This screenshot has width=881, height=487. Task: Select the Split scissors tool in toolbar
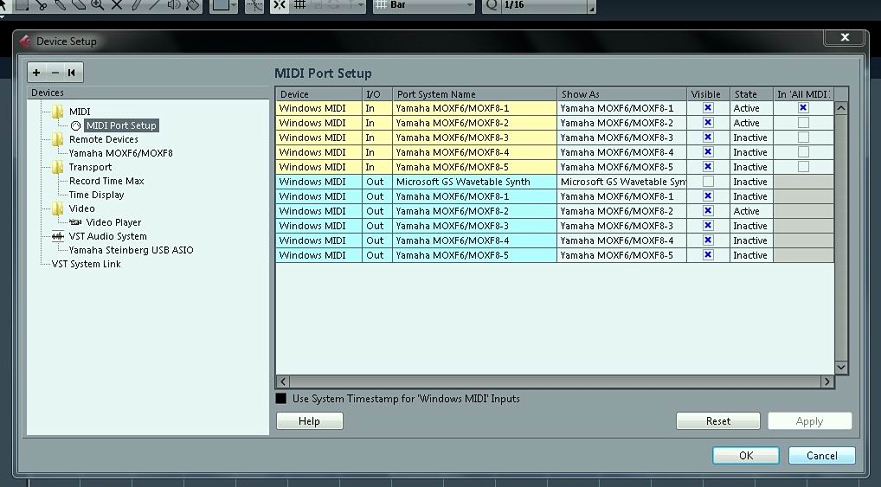tap(41, 5)
